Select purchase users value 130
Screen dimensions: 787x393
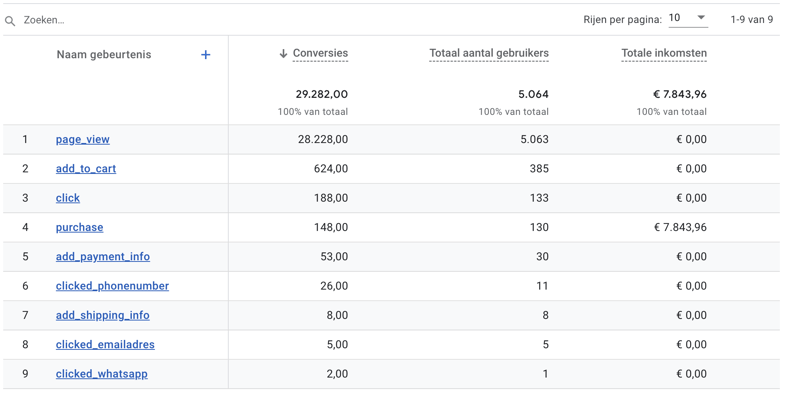pyautogui.click(x=540, y=227)
